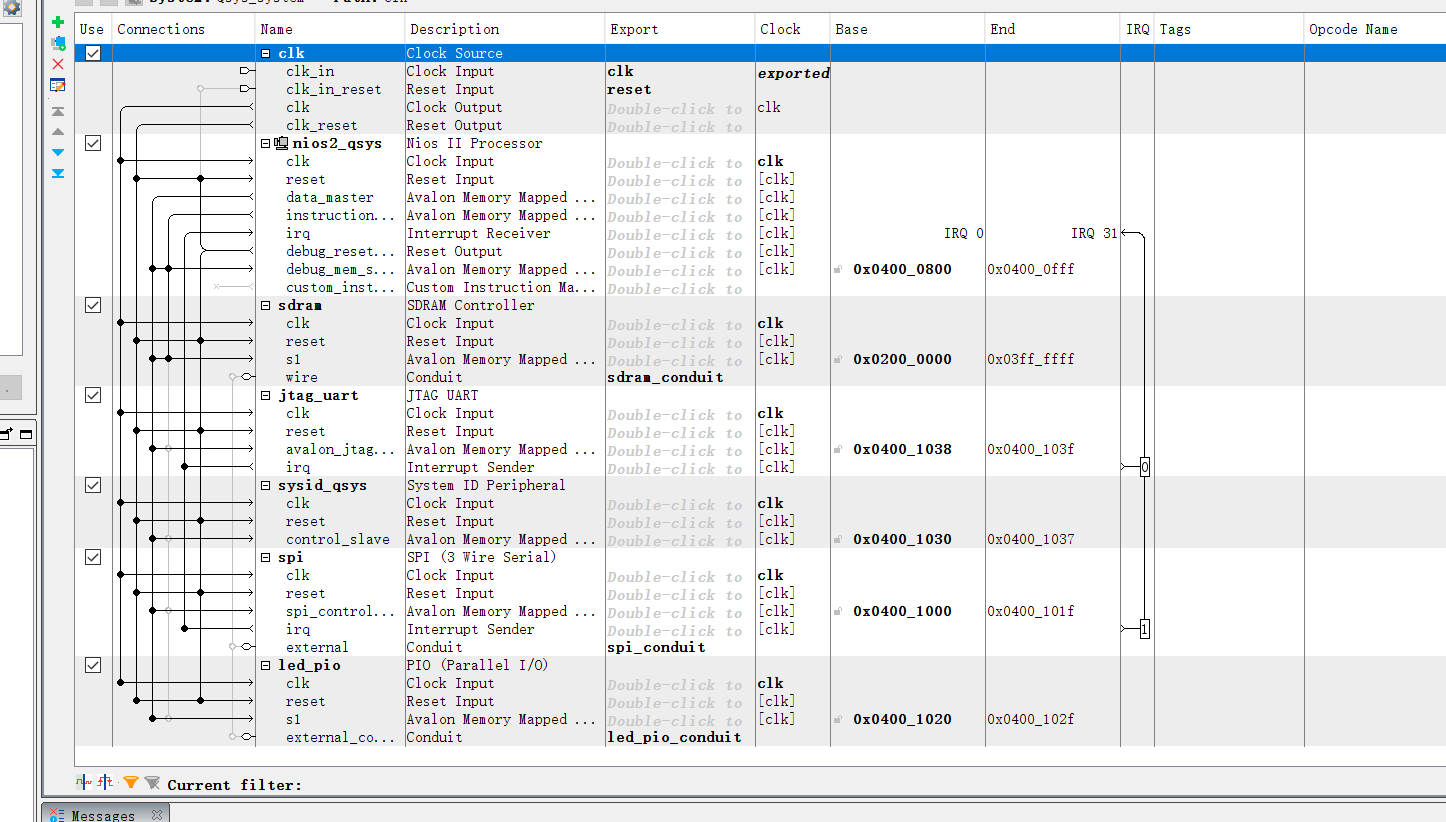Screen dimensions: 1446x822
Task: Click the processor icon next to nios2_qsys
Action: [x=281, y=143]
